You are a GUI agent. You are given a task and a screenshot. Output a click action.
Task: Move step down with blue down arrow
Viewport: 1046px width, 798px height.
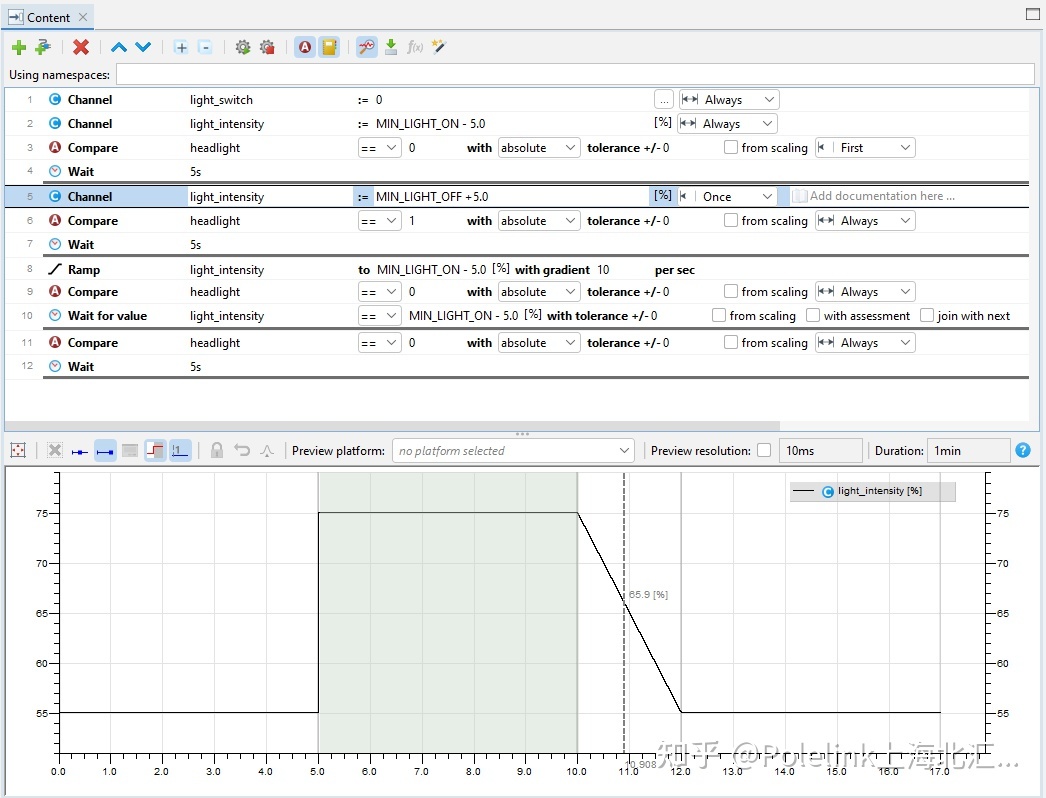[143, 47]
